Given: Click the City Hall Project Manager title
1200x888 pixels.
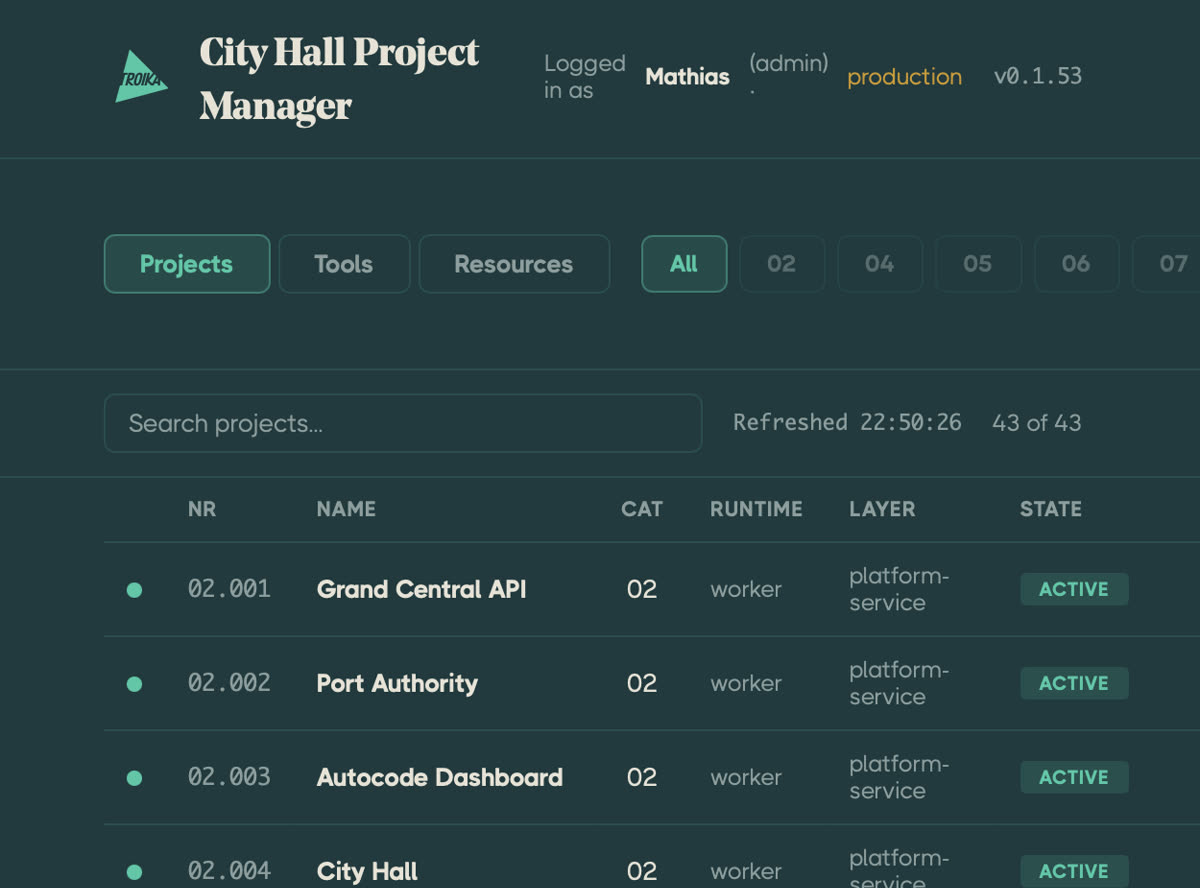Looking at the screenshot, I should (340, 79).
